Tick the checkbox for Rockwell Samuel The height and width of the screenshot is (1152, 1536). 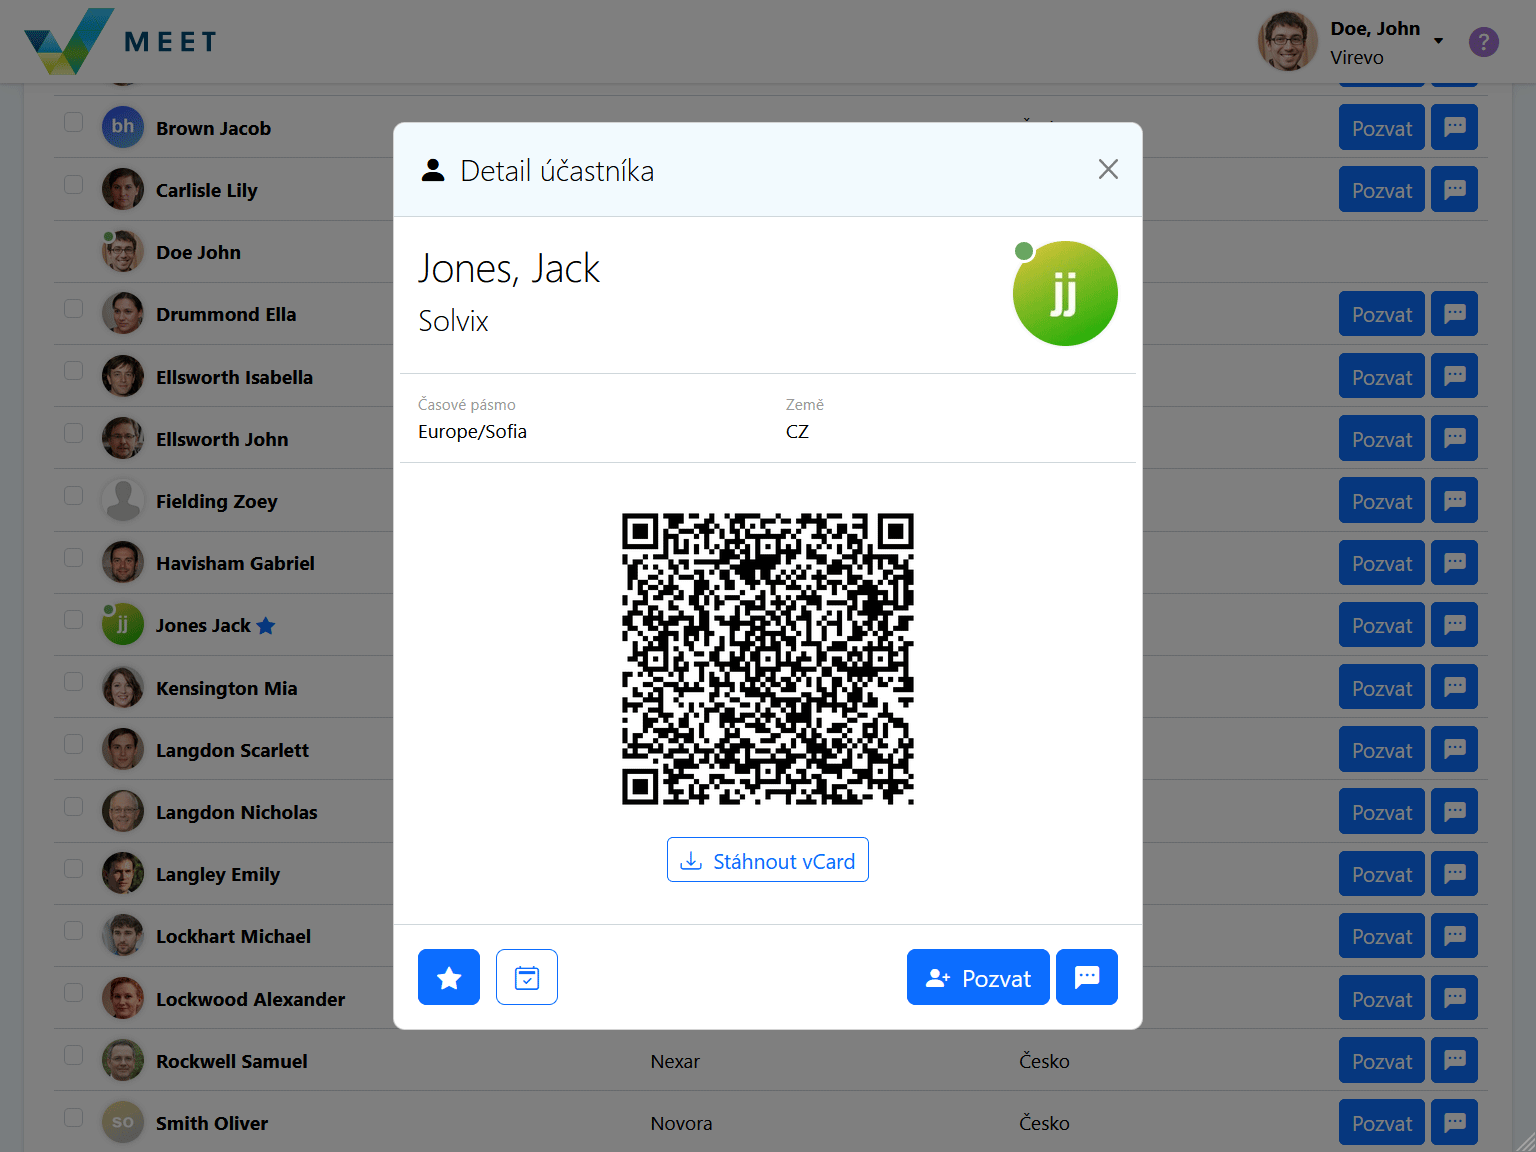click(x=74, y=1055)
